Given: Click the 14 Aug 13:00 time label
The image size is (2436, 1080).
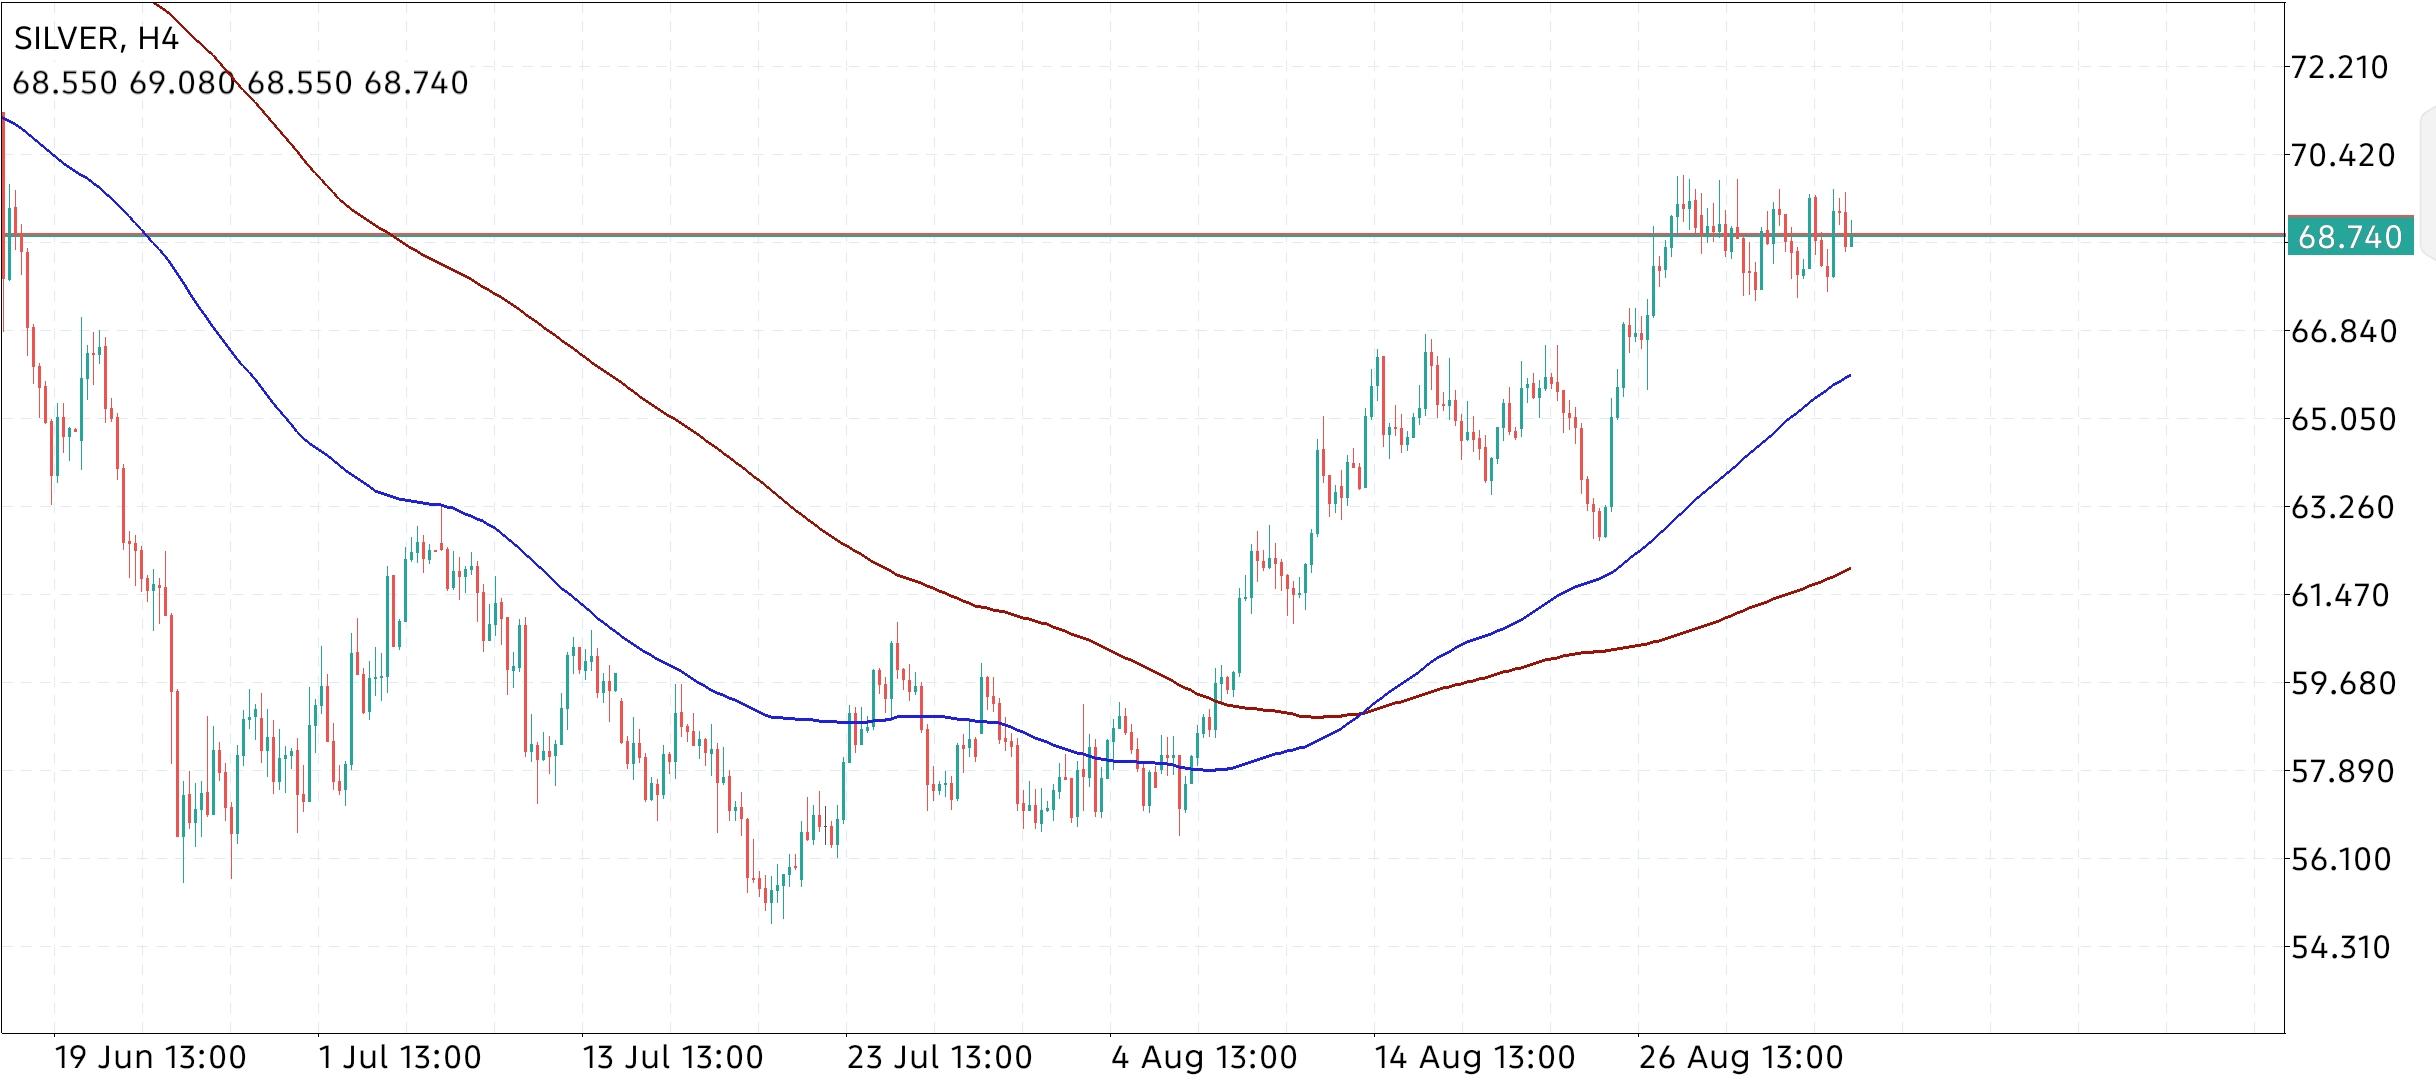Looking at the screenshot, I should coord(1475,1057).
